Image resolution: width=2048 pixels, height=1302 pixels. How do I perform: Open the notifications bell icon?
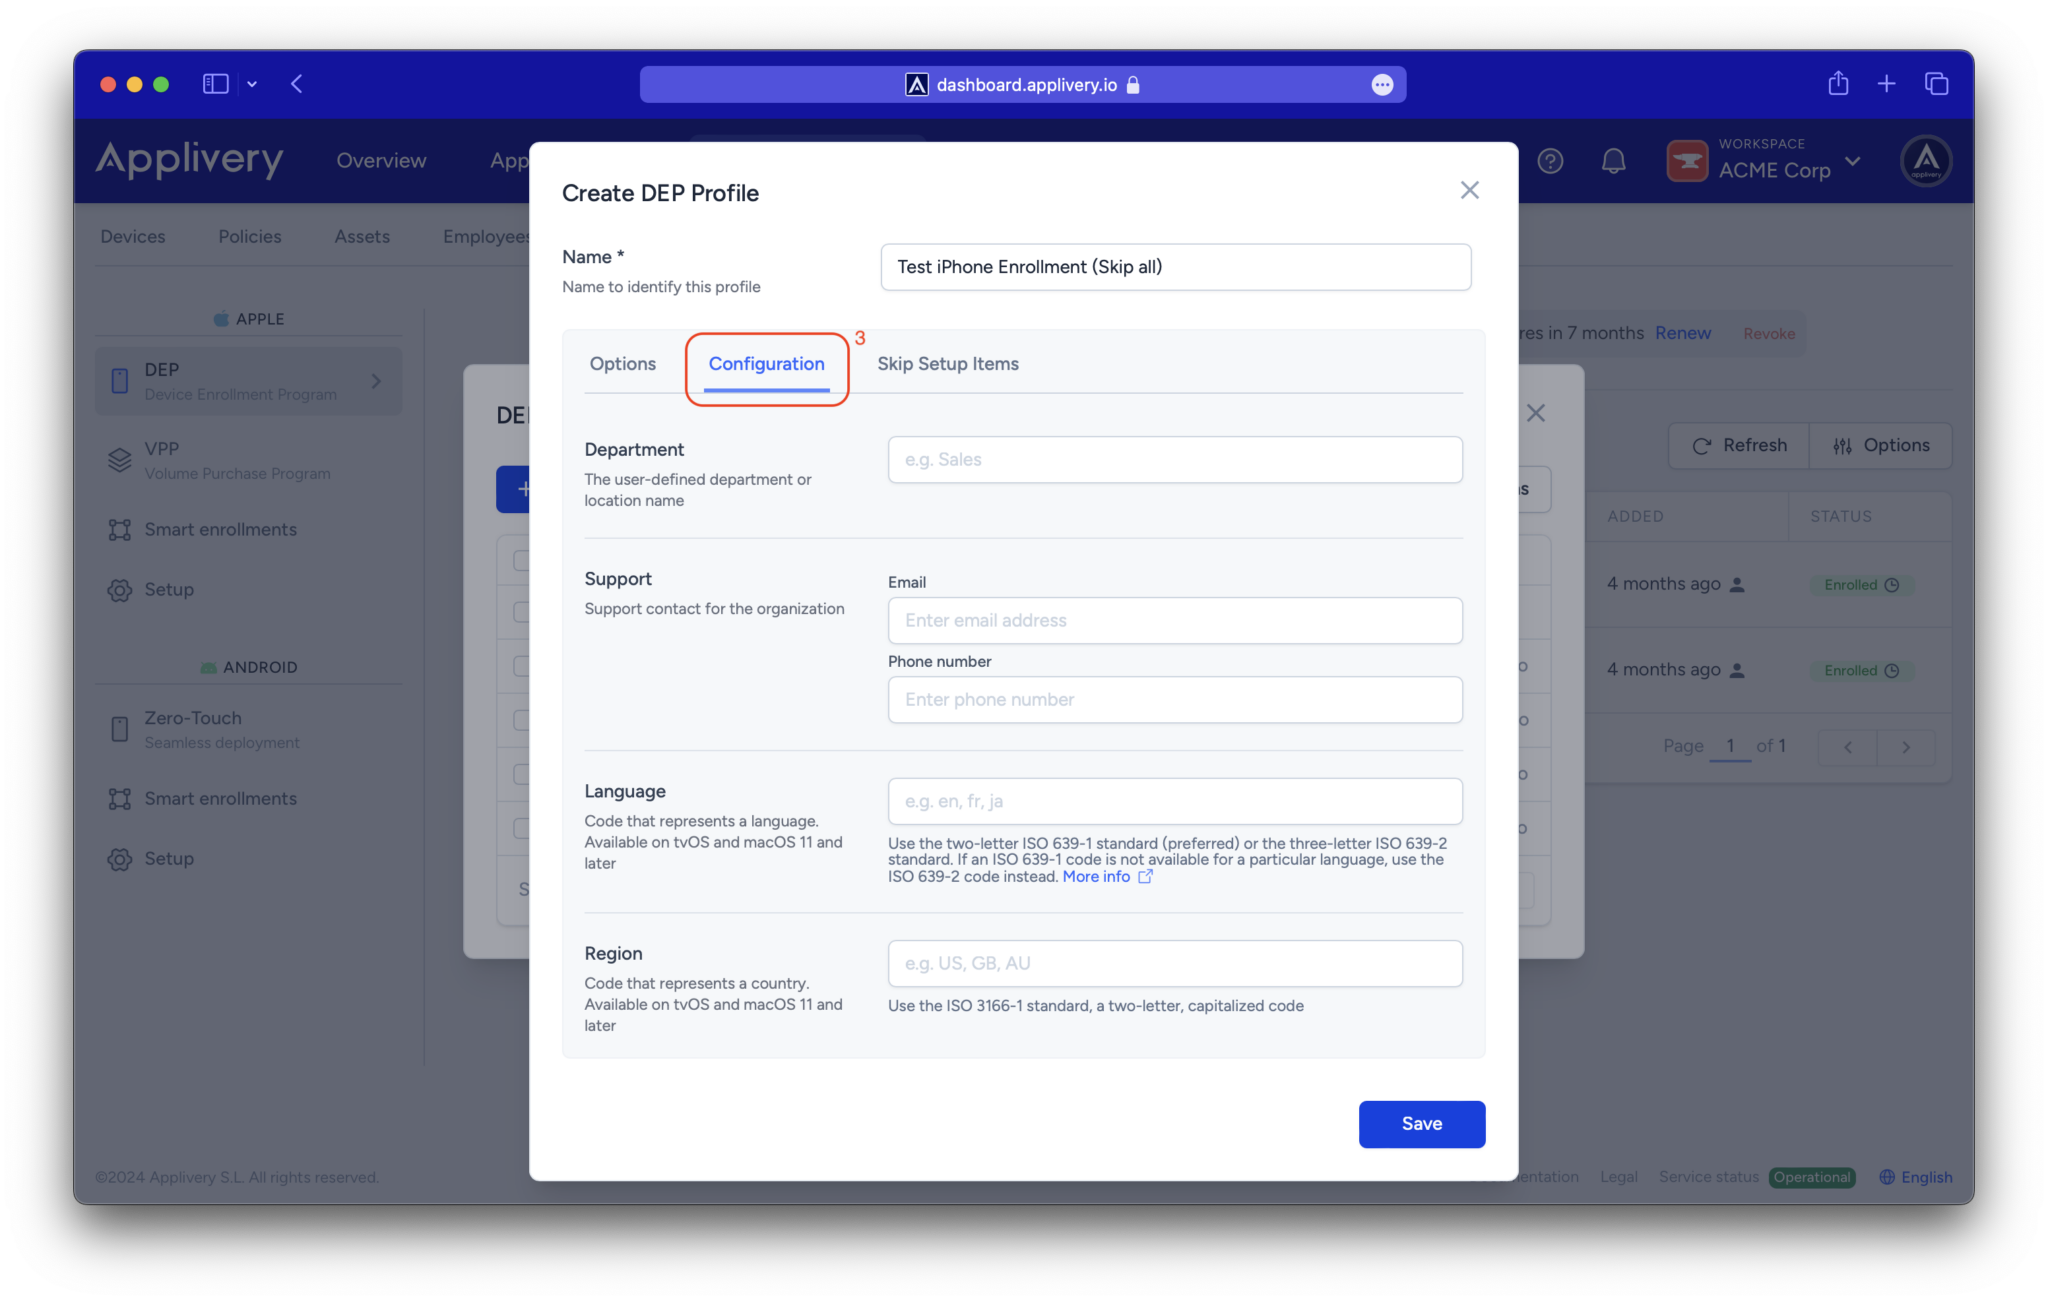(x=1613, y=161)
